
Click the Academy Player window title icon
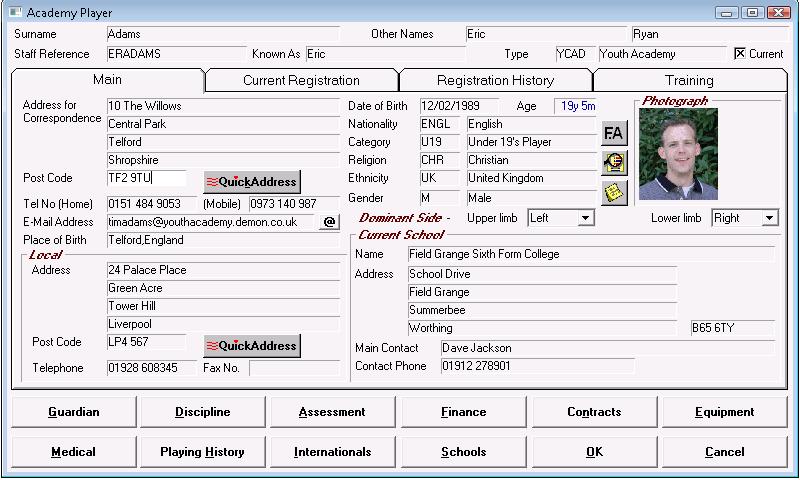point(16,12)
